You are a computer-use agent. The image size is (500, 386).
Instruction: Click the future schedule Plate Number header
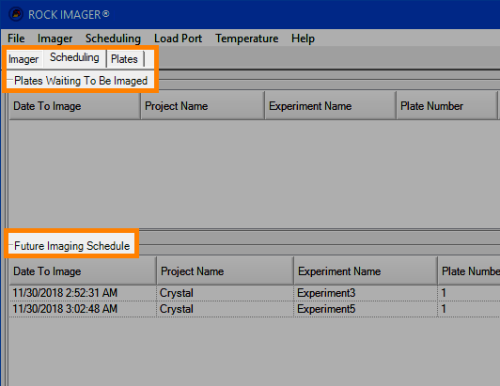click(469, 271)
